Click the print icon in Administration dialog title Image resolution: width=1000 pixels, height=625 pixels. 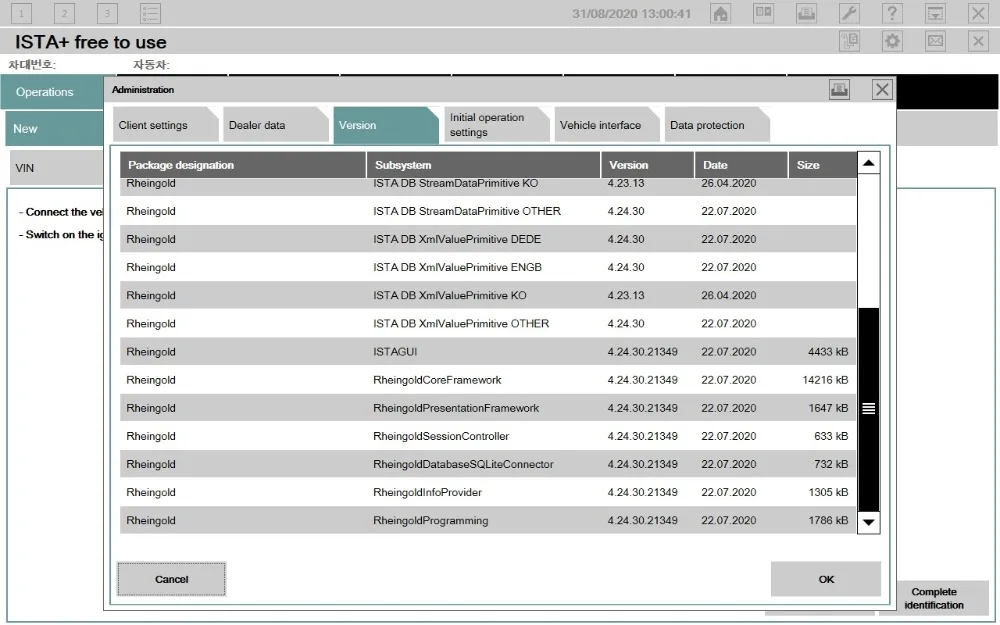839,90
